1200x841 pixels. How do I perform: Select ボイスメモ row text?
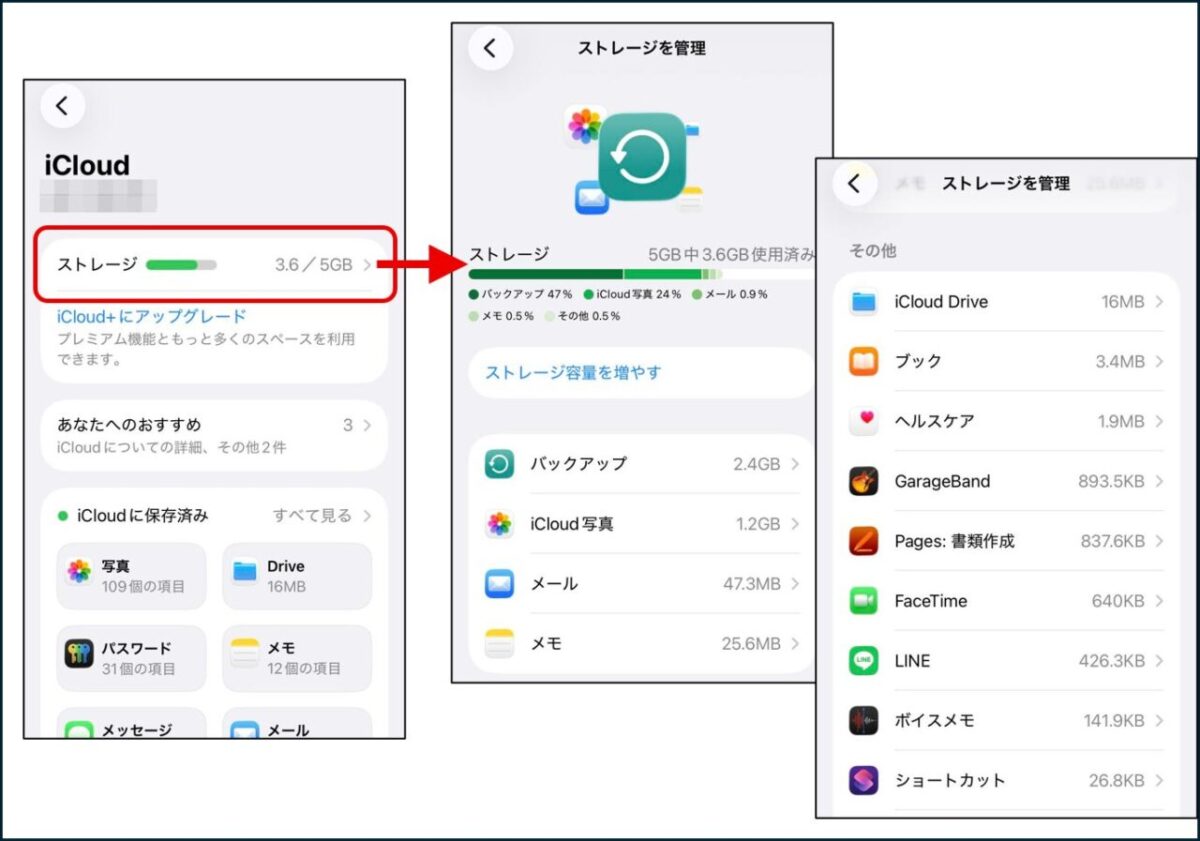(934, 721)
